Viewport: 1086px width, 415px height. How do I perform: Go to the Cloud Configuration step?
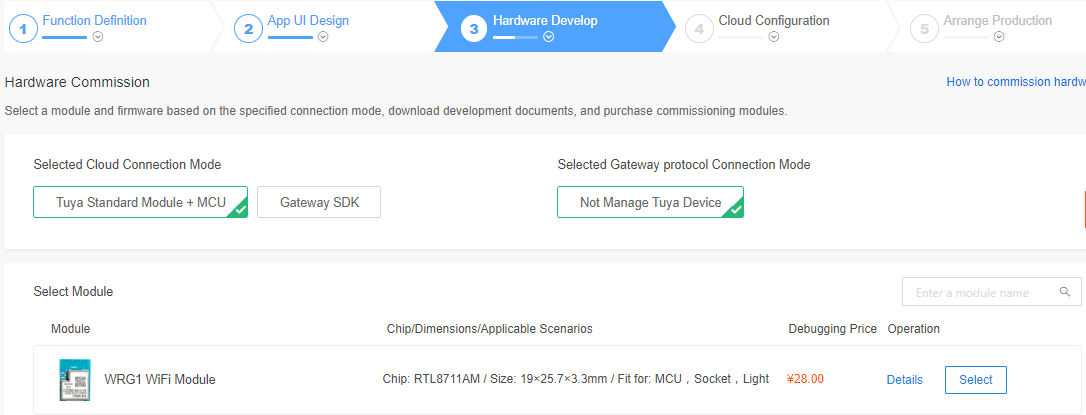click(773, 20)
